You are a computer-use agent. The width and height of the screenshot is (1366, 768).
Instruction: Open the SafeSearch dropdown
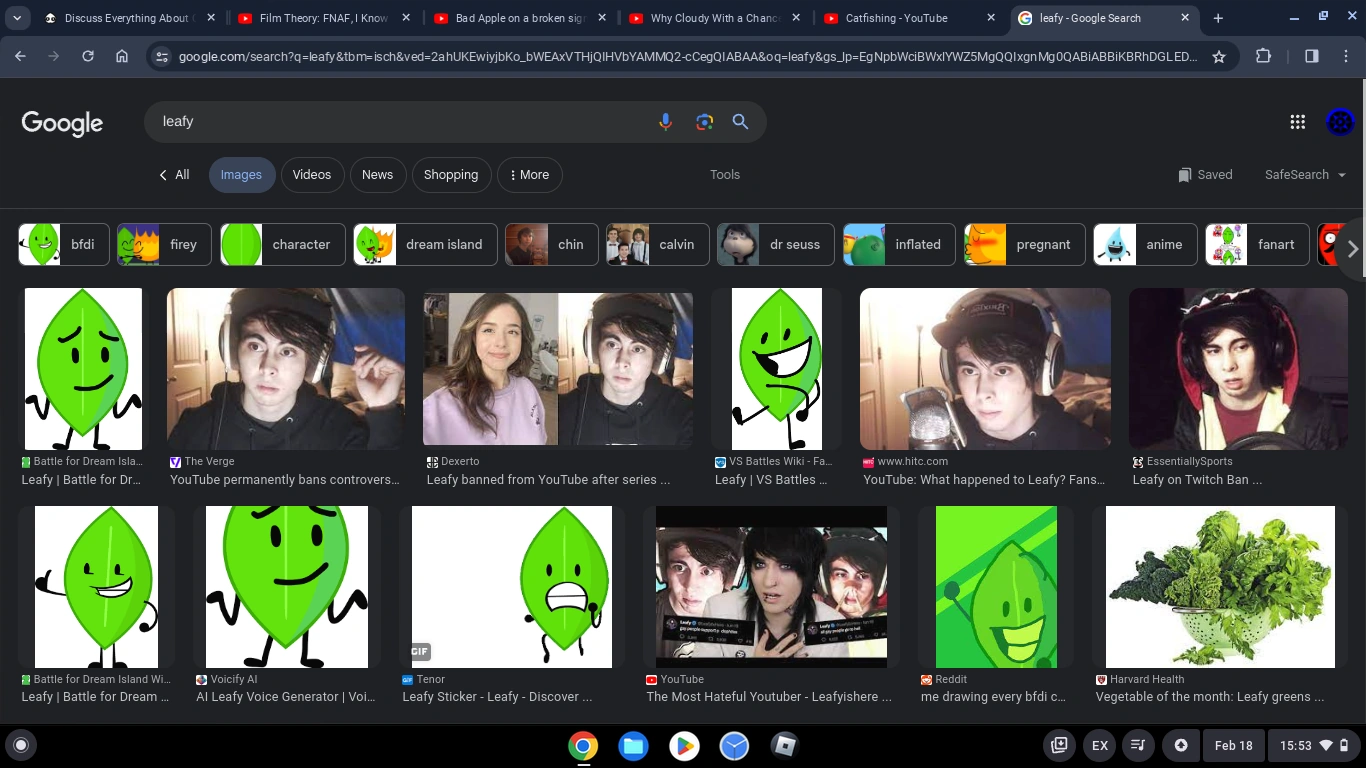point(1303,174)
